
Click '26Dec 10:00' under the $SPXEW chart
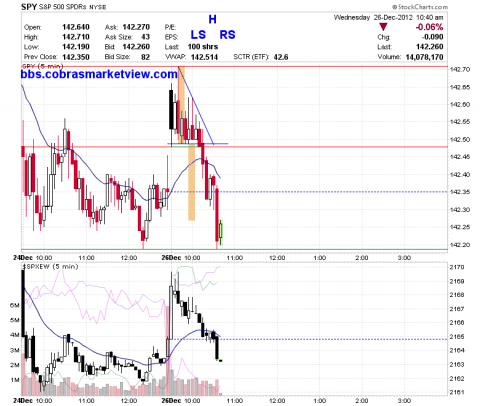point(181,401)
